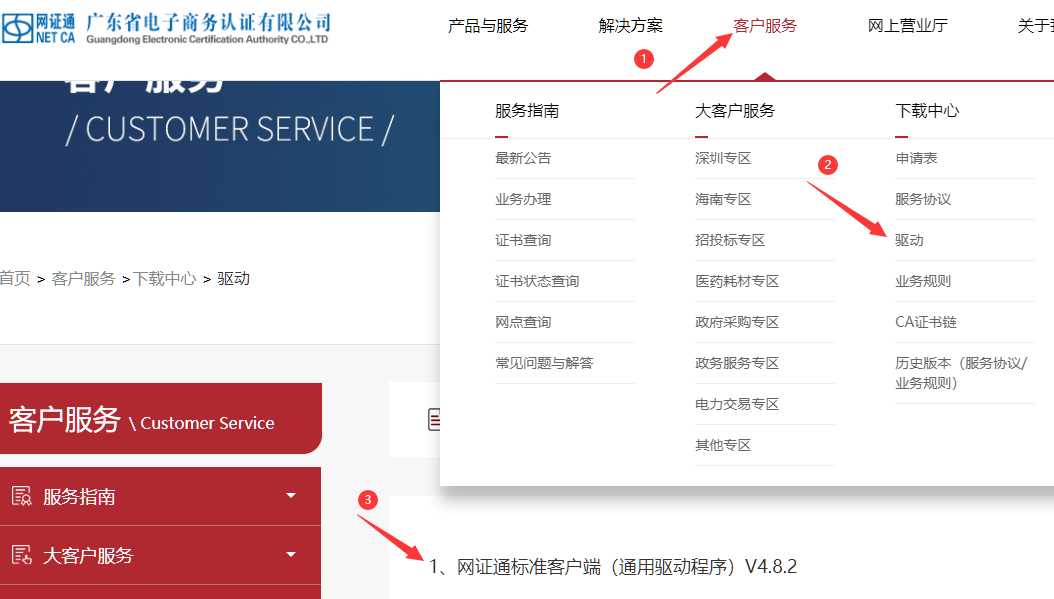This screenshot has width=1054, height=599.
Task: Expand the 大客户服务 sidebar dropdown arrow
Action: click(x=291, y=555)
